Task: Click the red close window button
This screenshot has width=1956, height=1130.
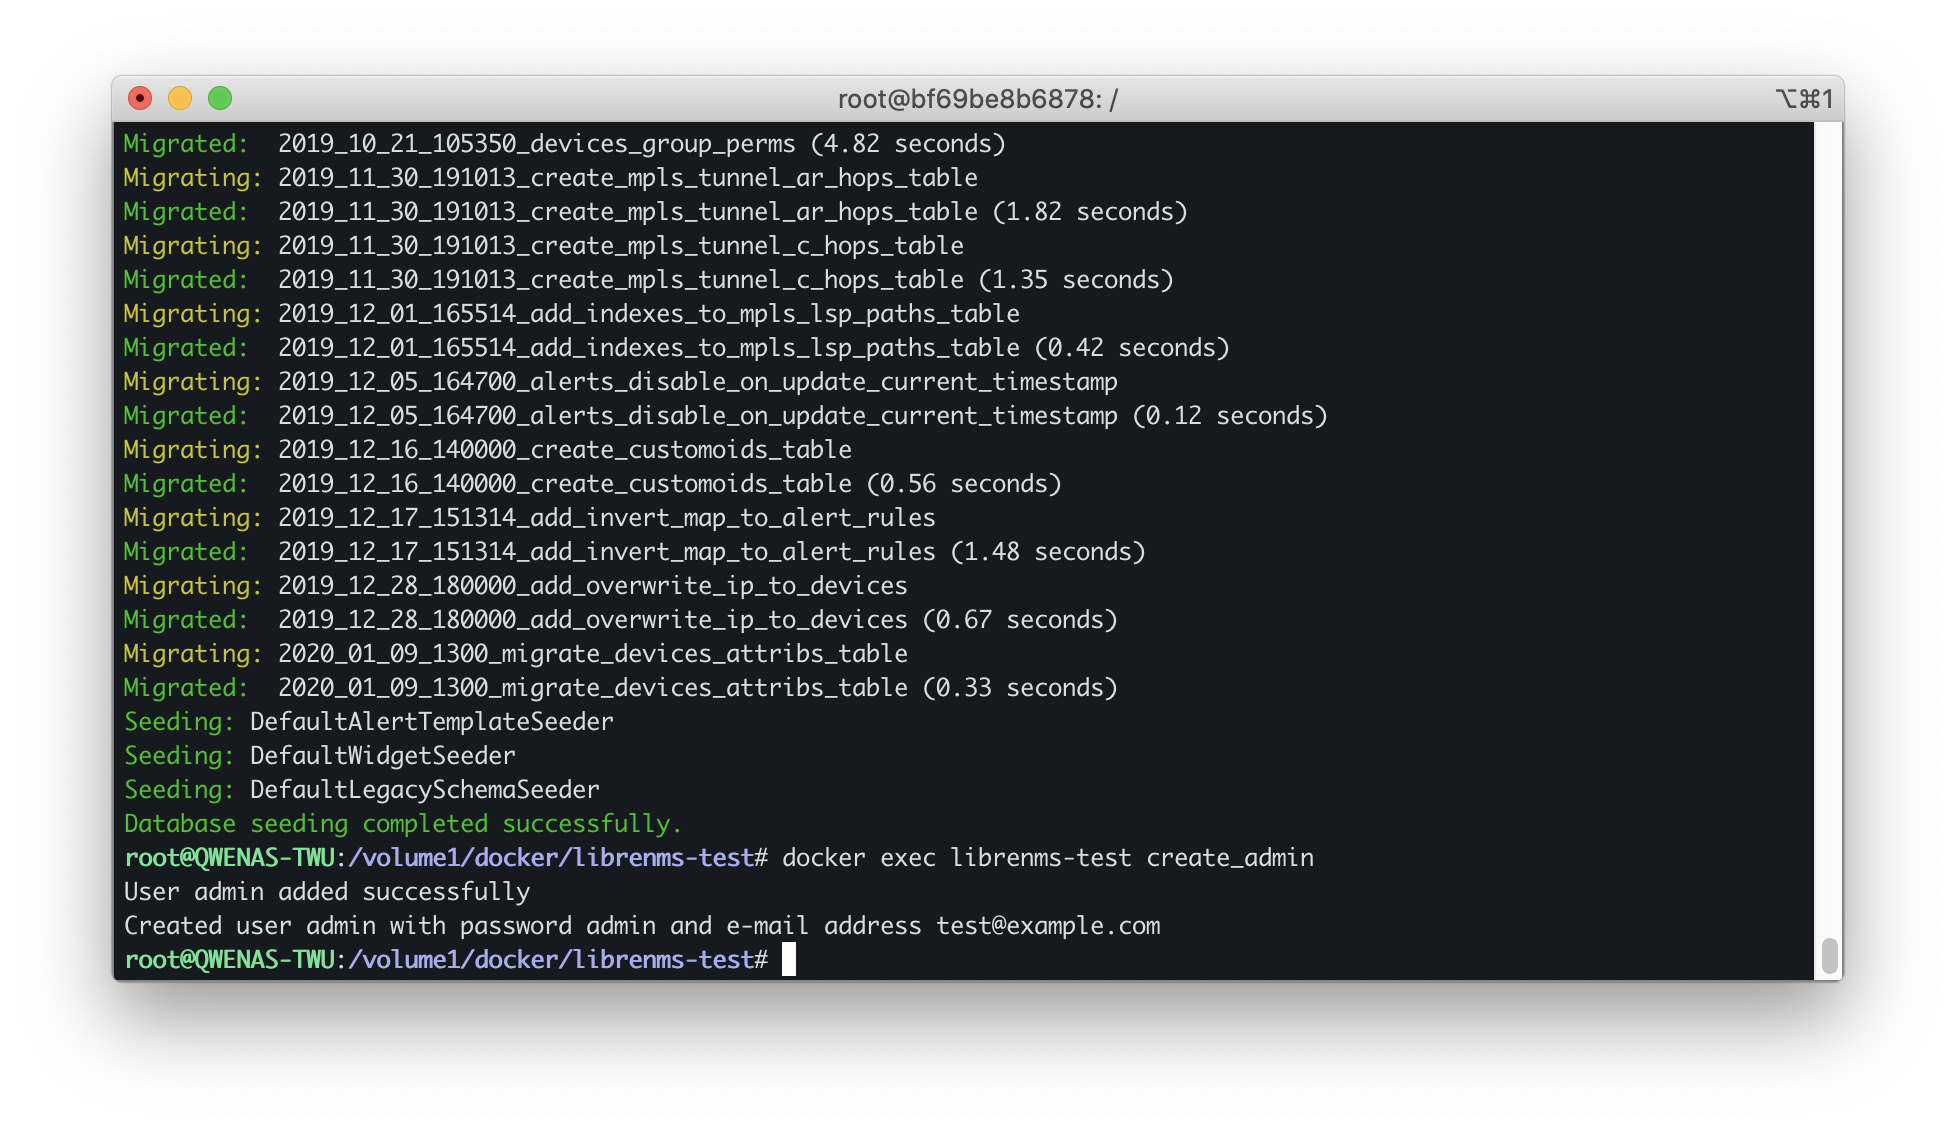Action: (140, 98)
